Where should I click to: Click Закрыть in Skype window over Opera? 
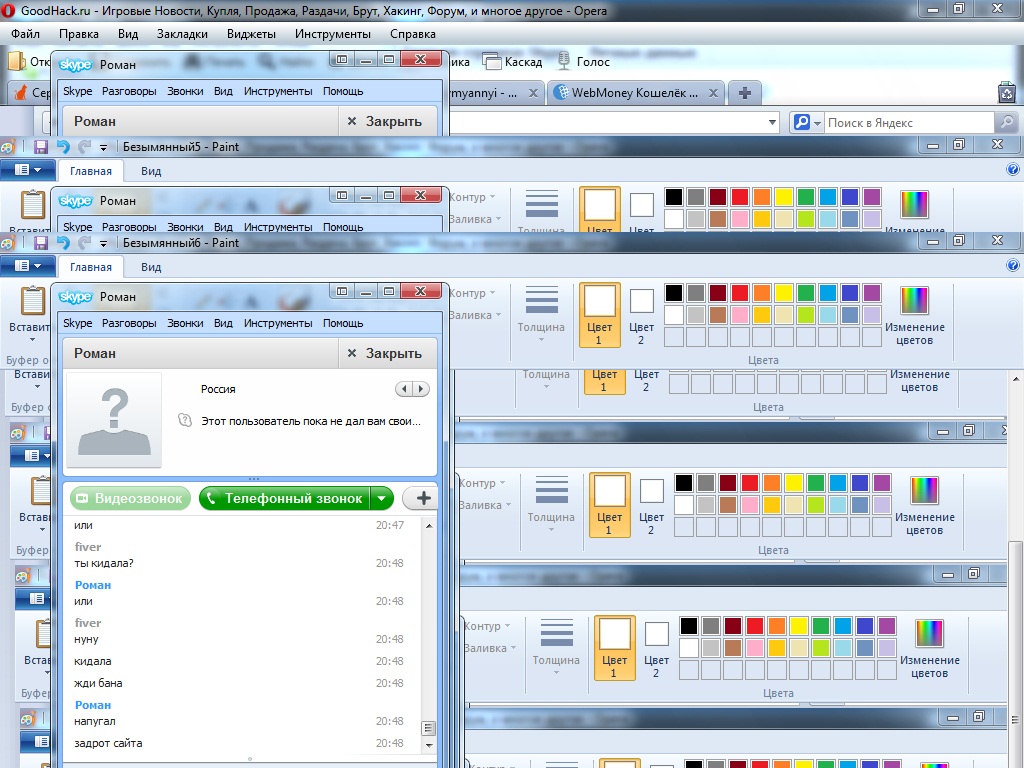click(385, 121)
